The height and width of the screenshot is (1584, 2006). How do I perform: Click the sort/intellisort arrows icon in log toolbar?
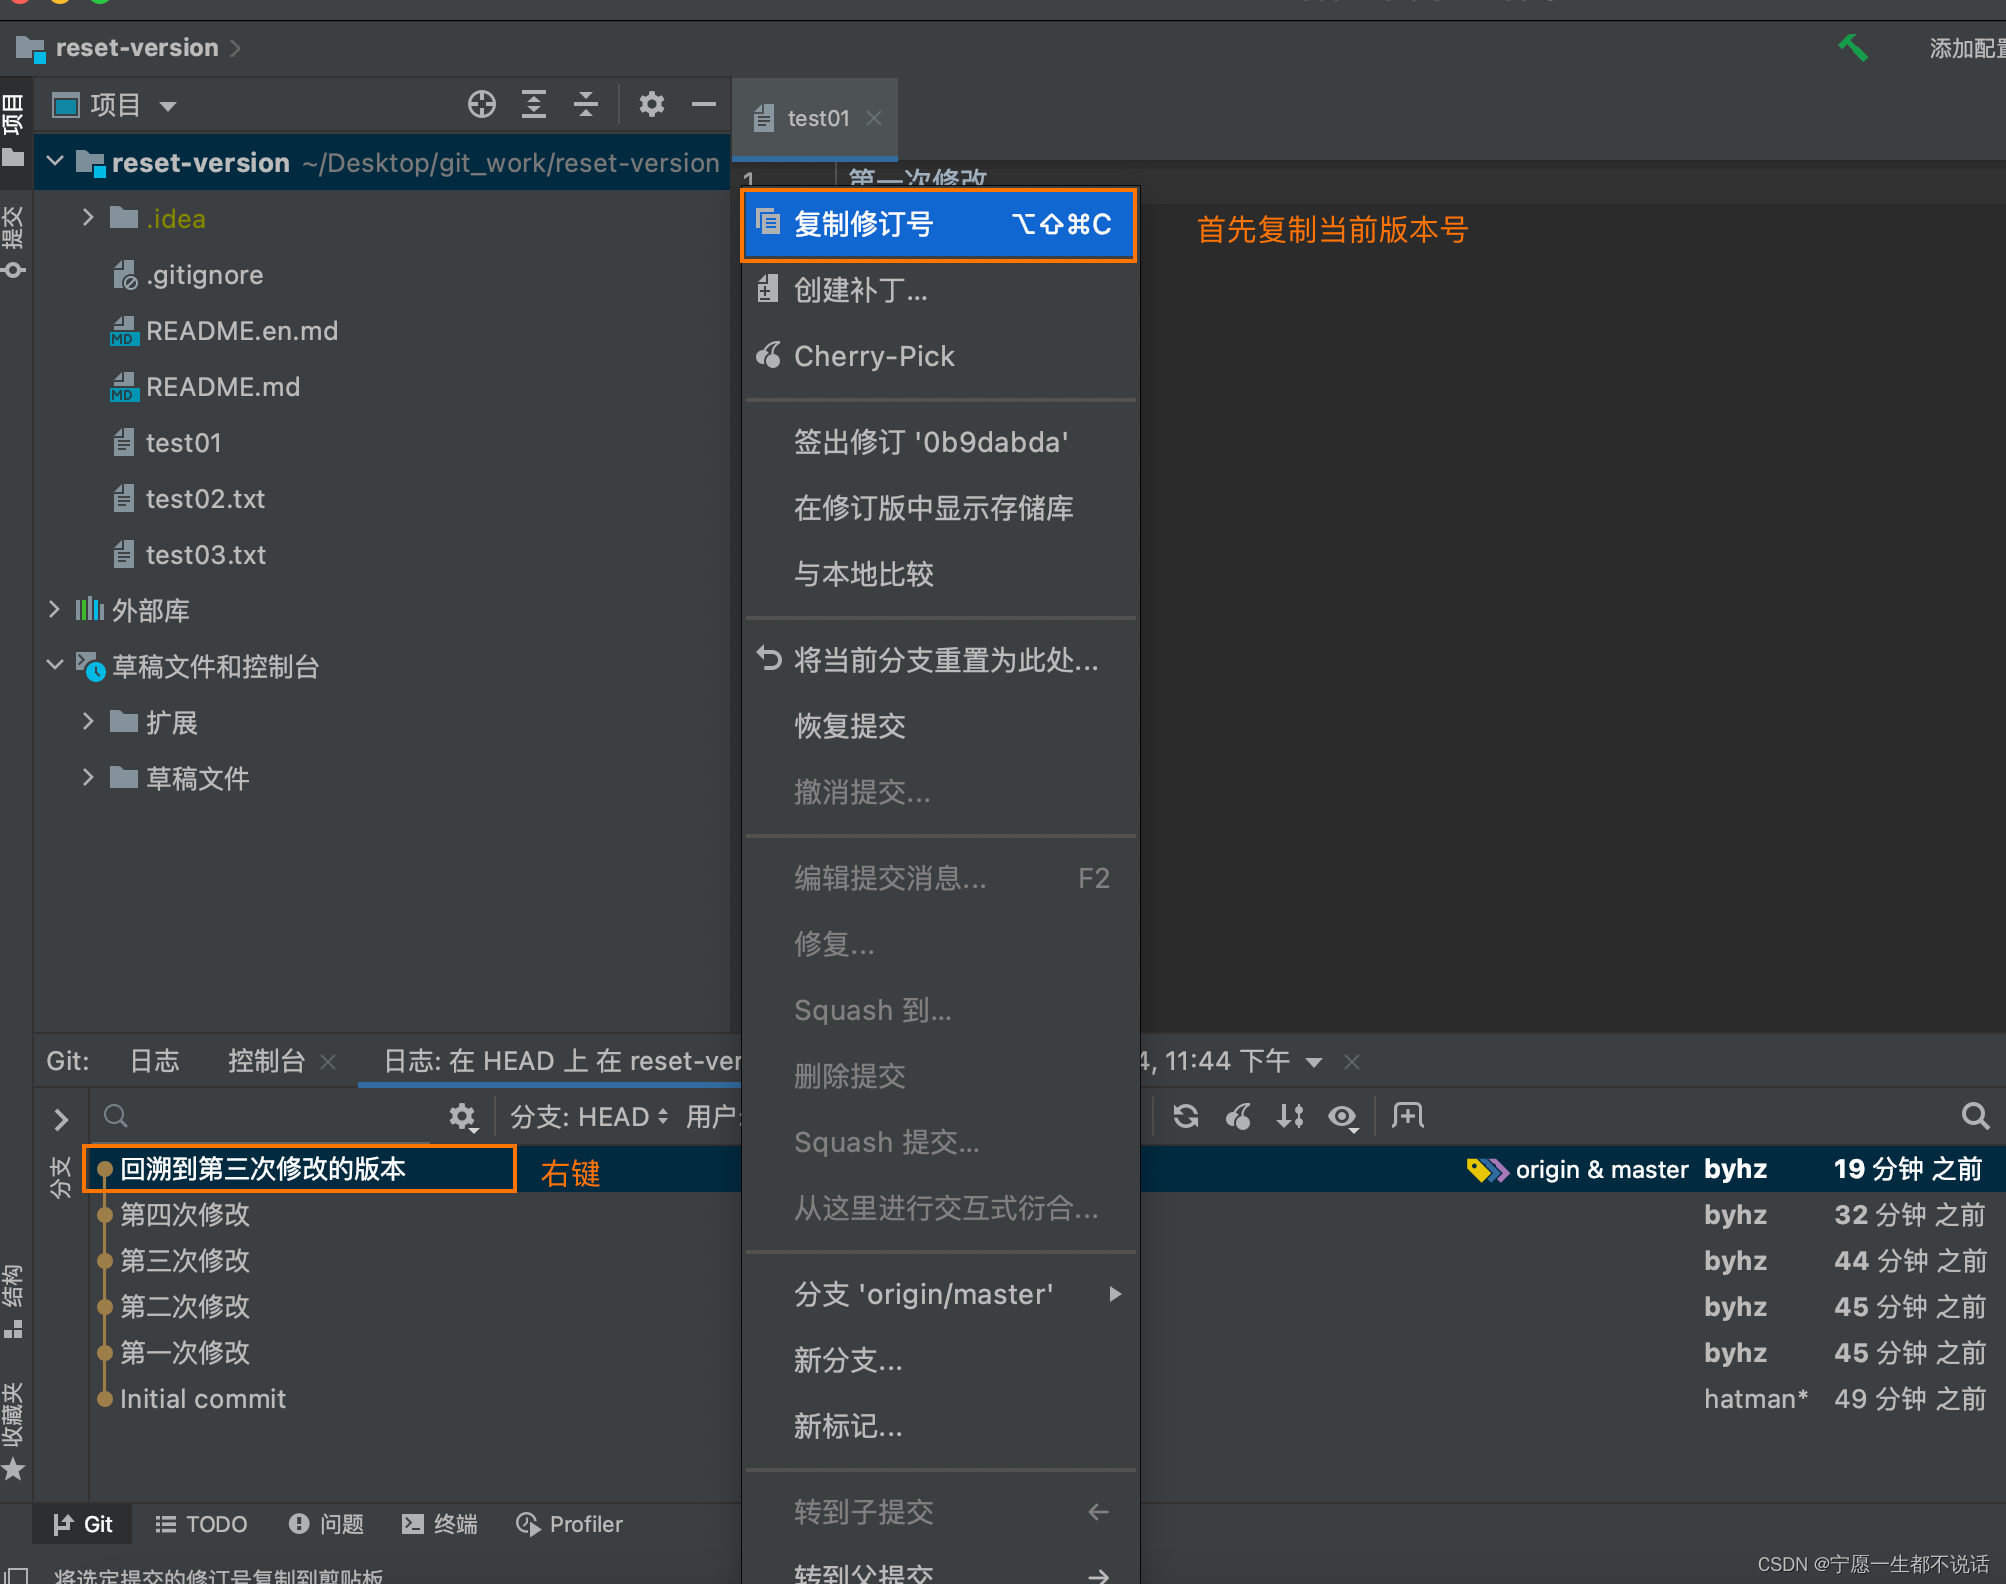pyautogui.click(x=1290, y=1116)
